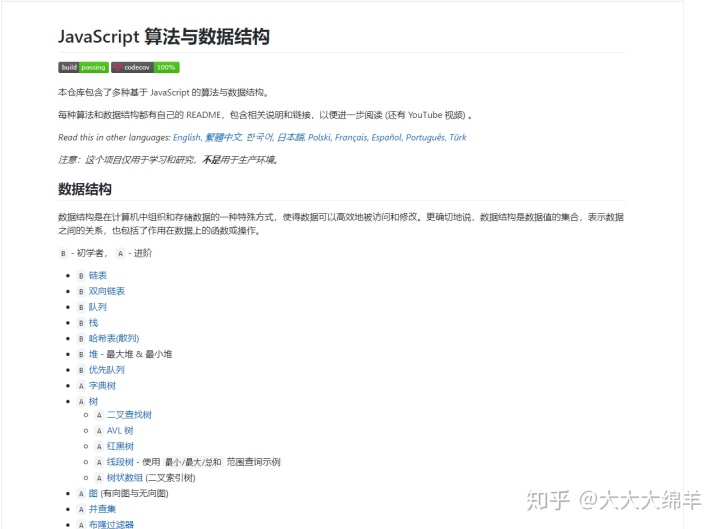Open the 繁體中文 language link
720x529 pixels.
[223, 137]
